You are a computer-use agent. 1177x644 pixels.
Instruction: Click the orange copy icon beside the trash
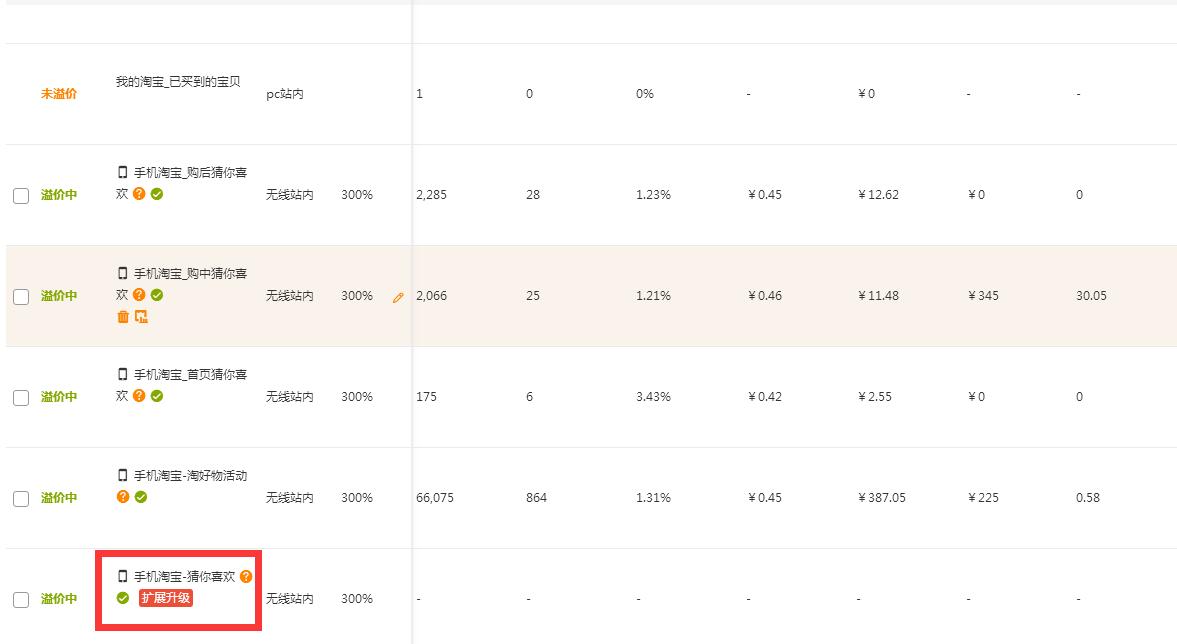click(x=141, y=317)
